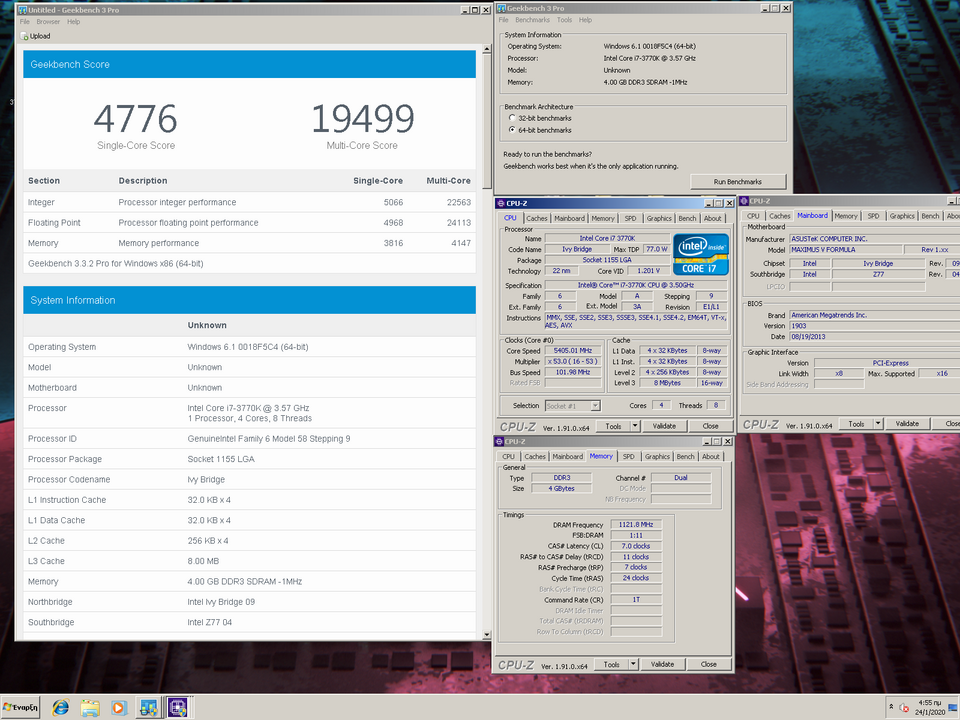Click the BIOS date 08/19/2013
Viewport: 960px width, 720px height.
coord(808,337)
